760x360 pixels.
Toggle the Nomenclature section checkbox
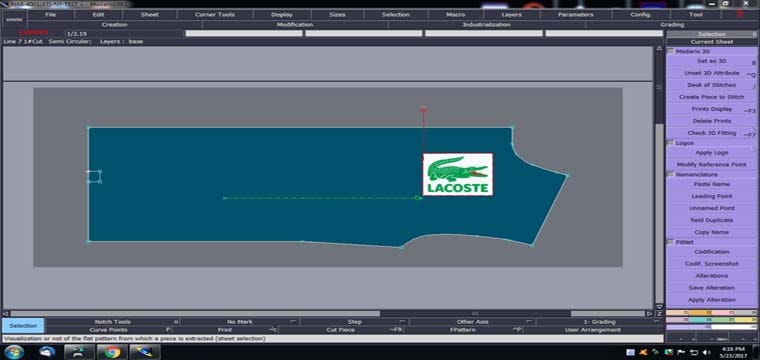[x=671, y=174]
